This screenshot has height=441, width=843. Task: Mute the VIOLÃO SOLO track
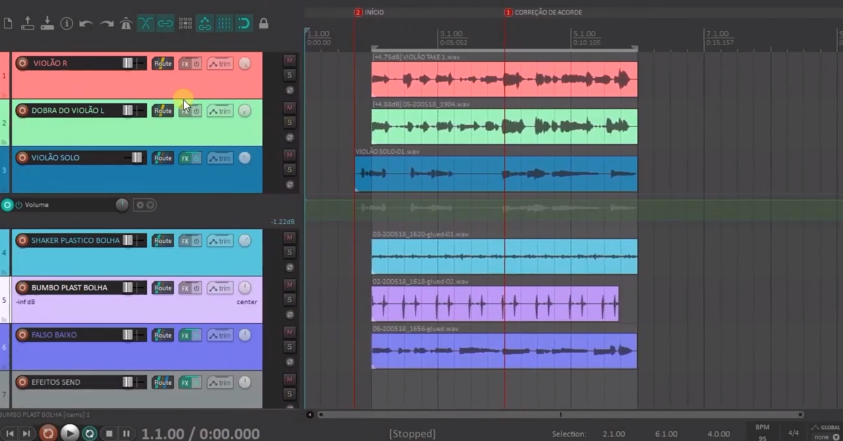click(x=289, y=155)
